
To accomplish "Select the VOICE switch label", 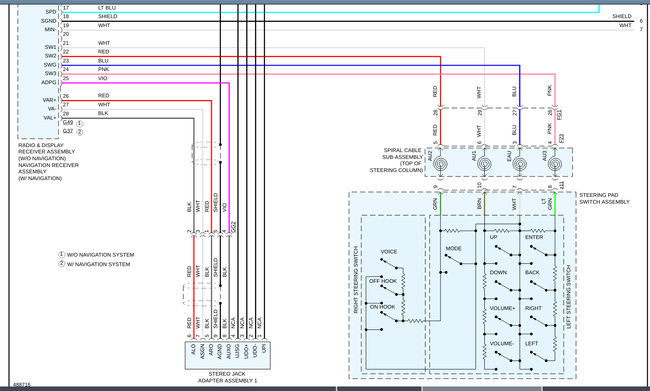I will tap(388, 252).
